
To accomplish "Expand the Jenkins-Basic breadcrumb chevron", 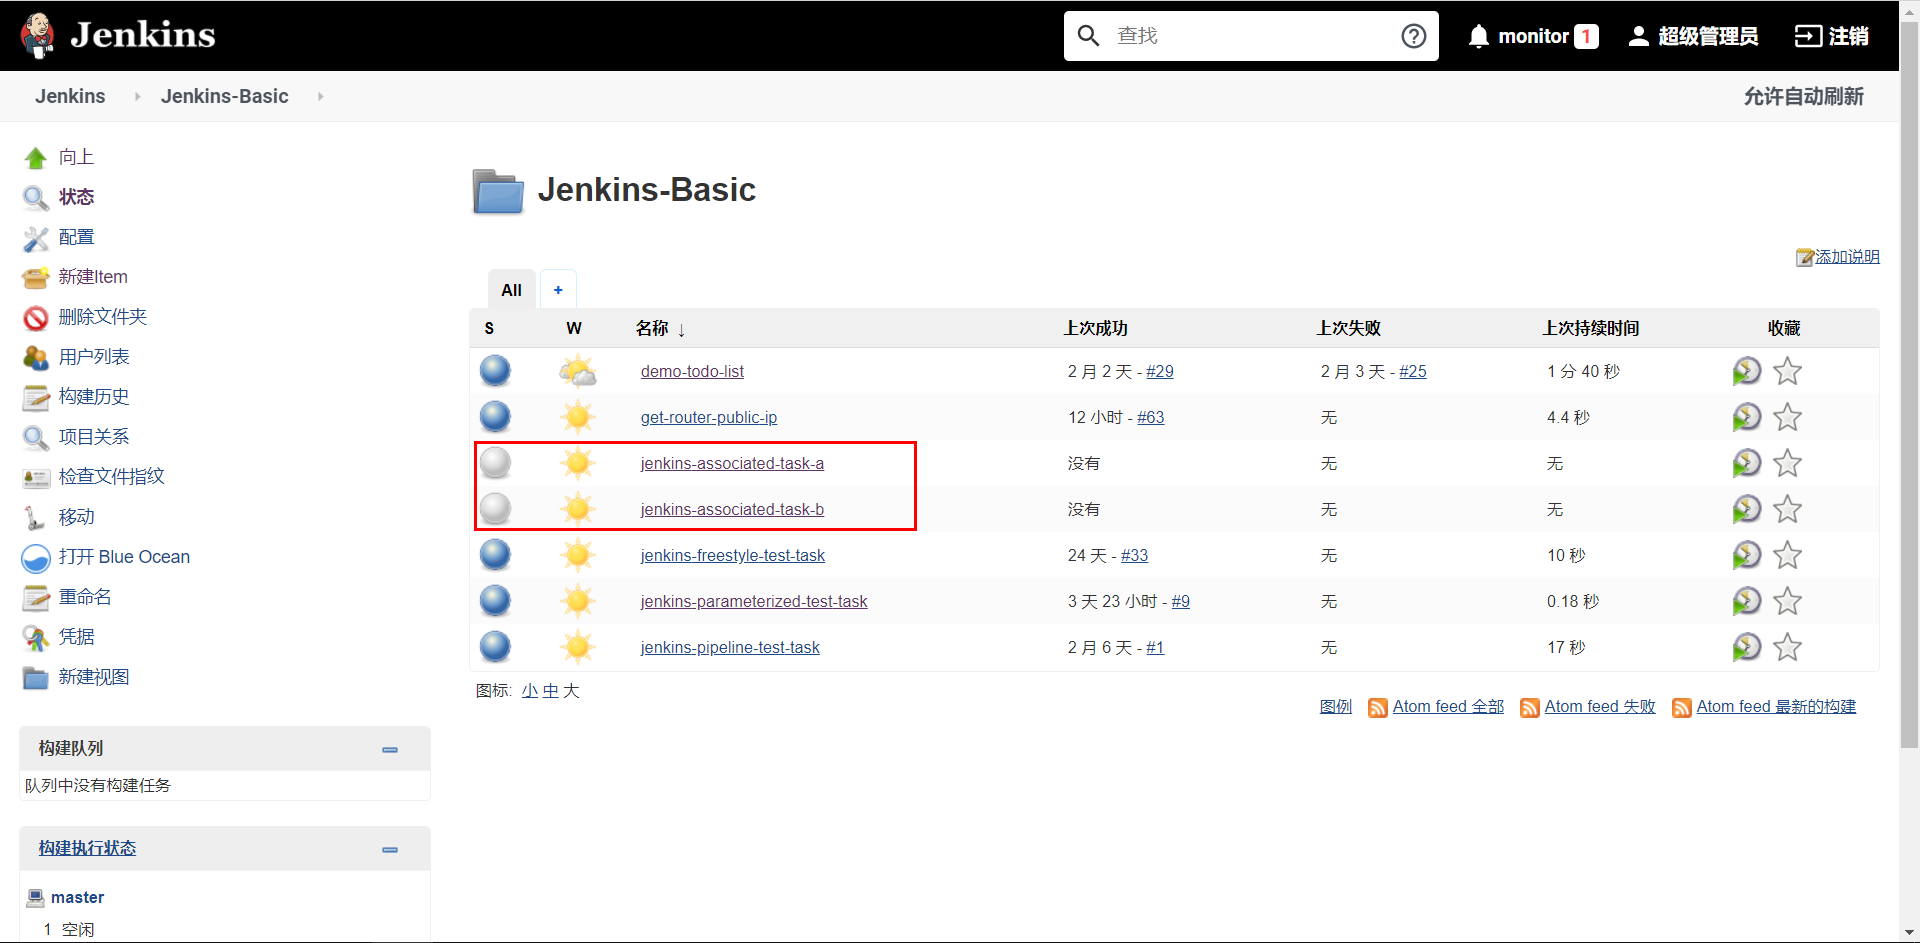I will pyautogui.click(x=320, y=96).
